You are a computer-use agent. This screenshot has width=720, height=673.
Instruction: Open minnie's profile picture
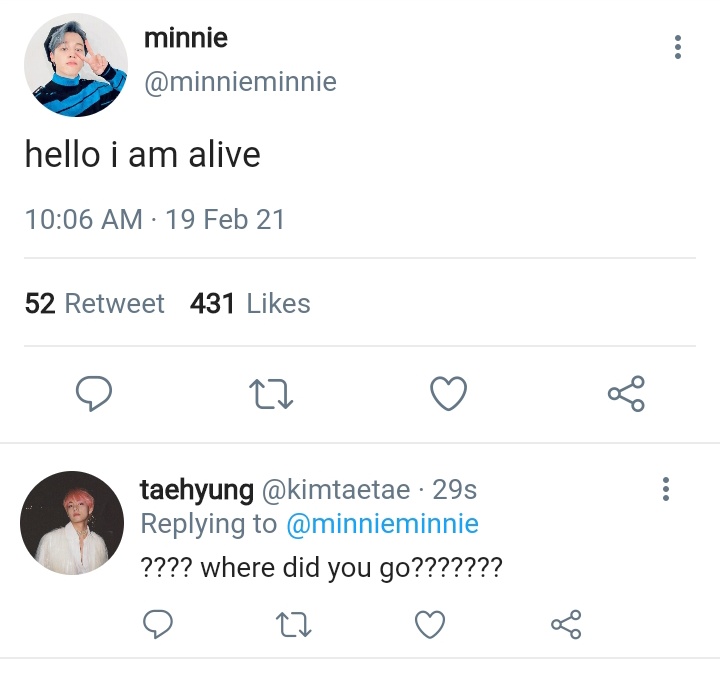(76, 65)
